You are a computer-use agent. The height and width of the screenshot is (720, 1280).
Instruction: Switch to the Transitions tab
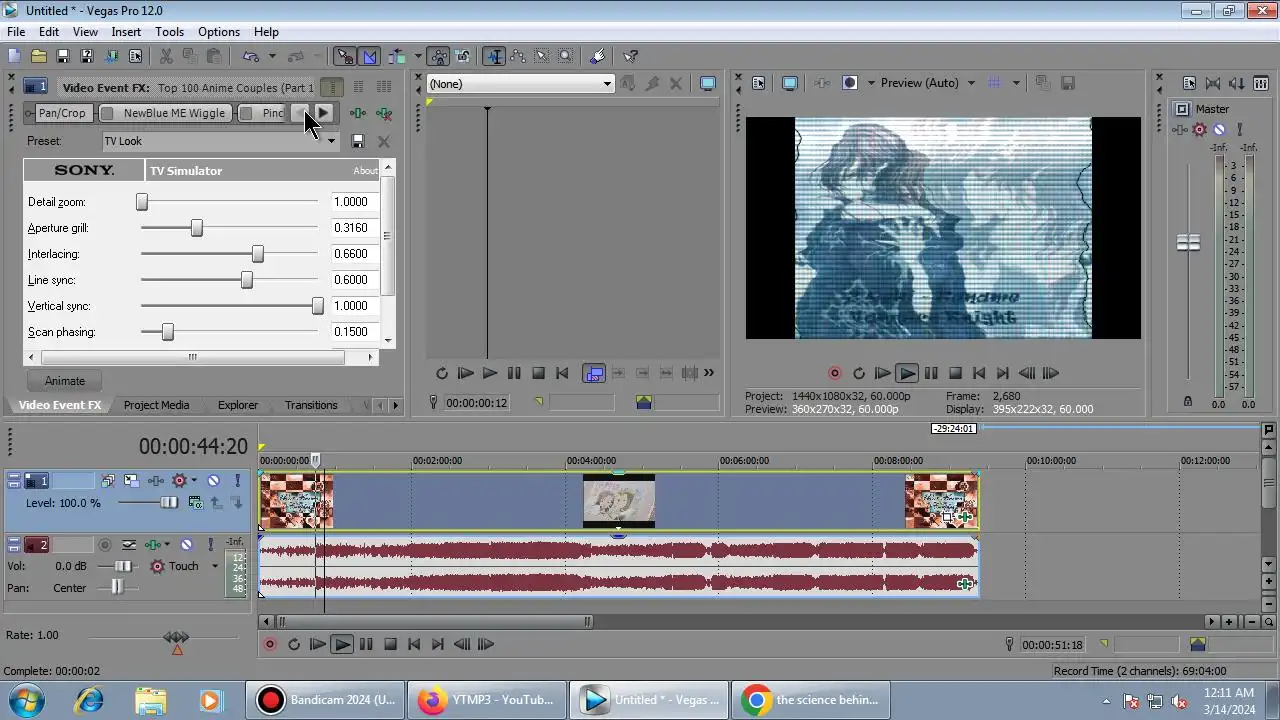(311, 405)
